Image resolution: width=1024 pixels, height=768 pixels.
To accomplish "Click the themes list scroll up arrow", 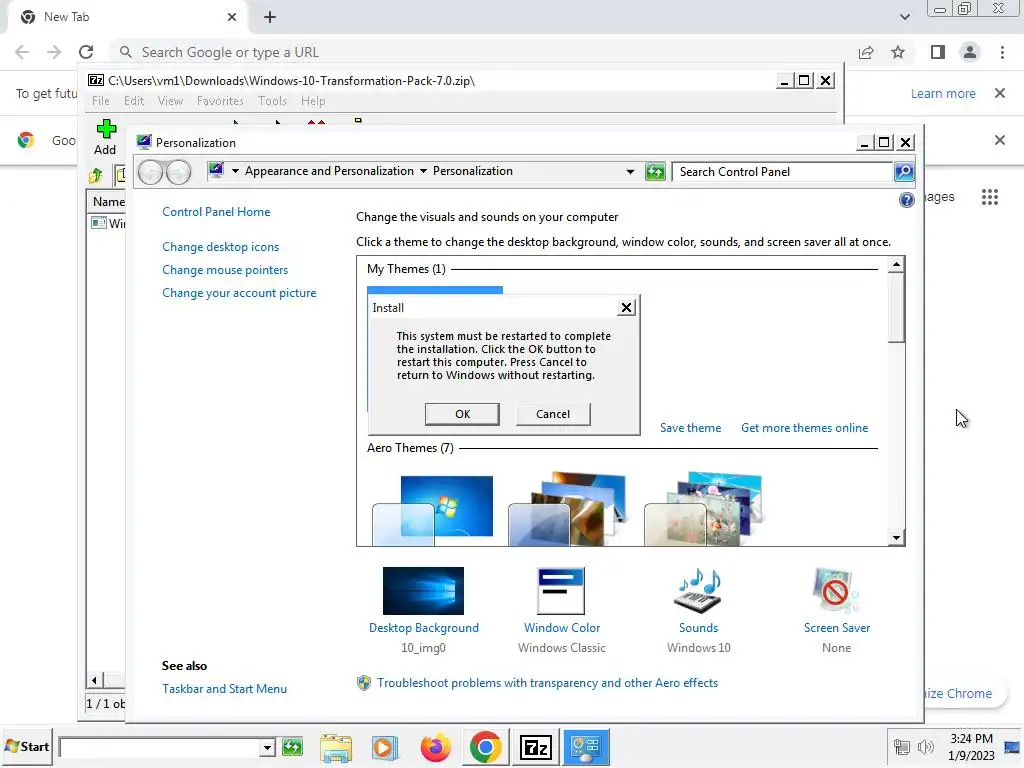I will (x=896, y=264).
